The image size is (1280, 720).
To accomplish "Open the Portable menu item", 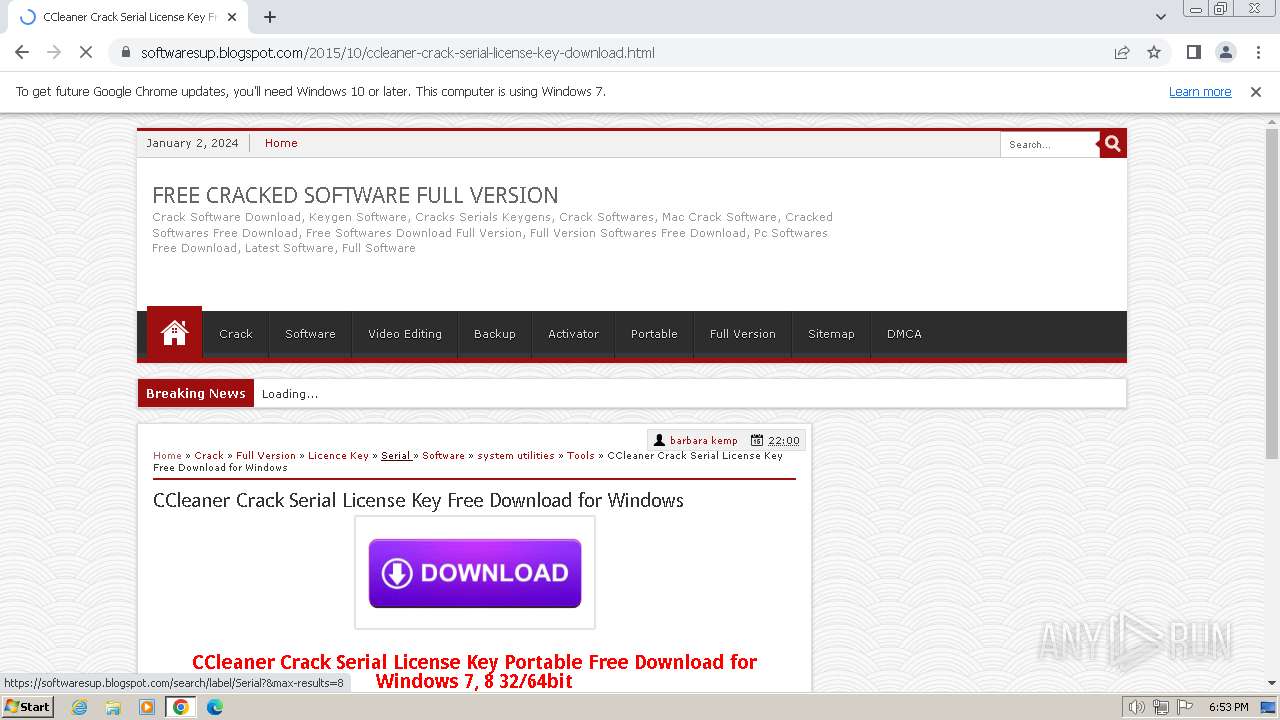I will [x=654, y=334].
